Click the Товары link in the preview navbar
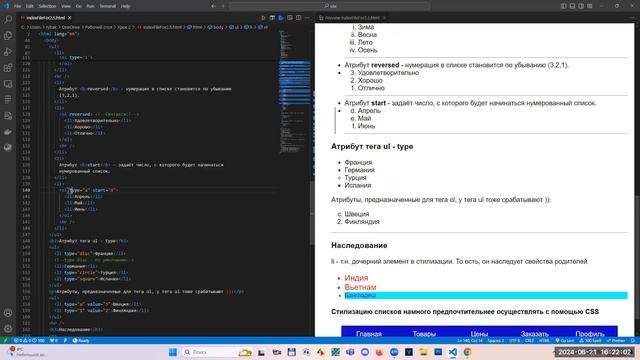640x360 pixels. 424,333
